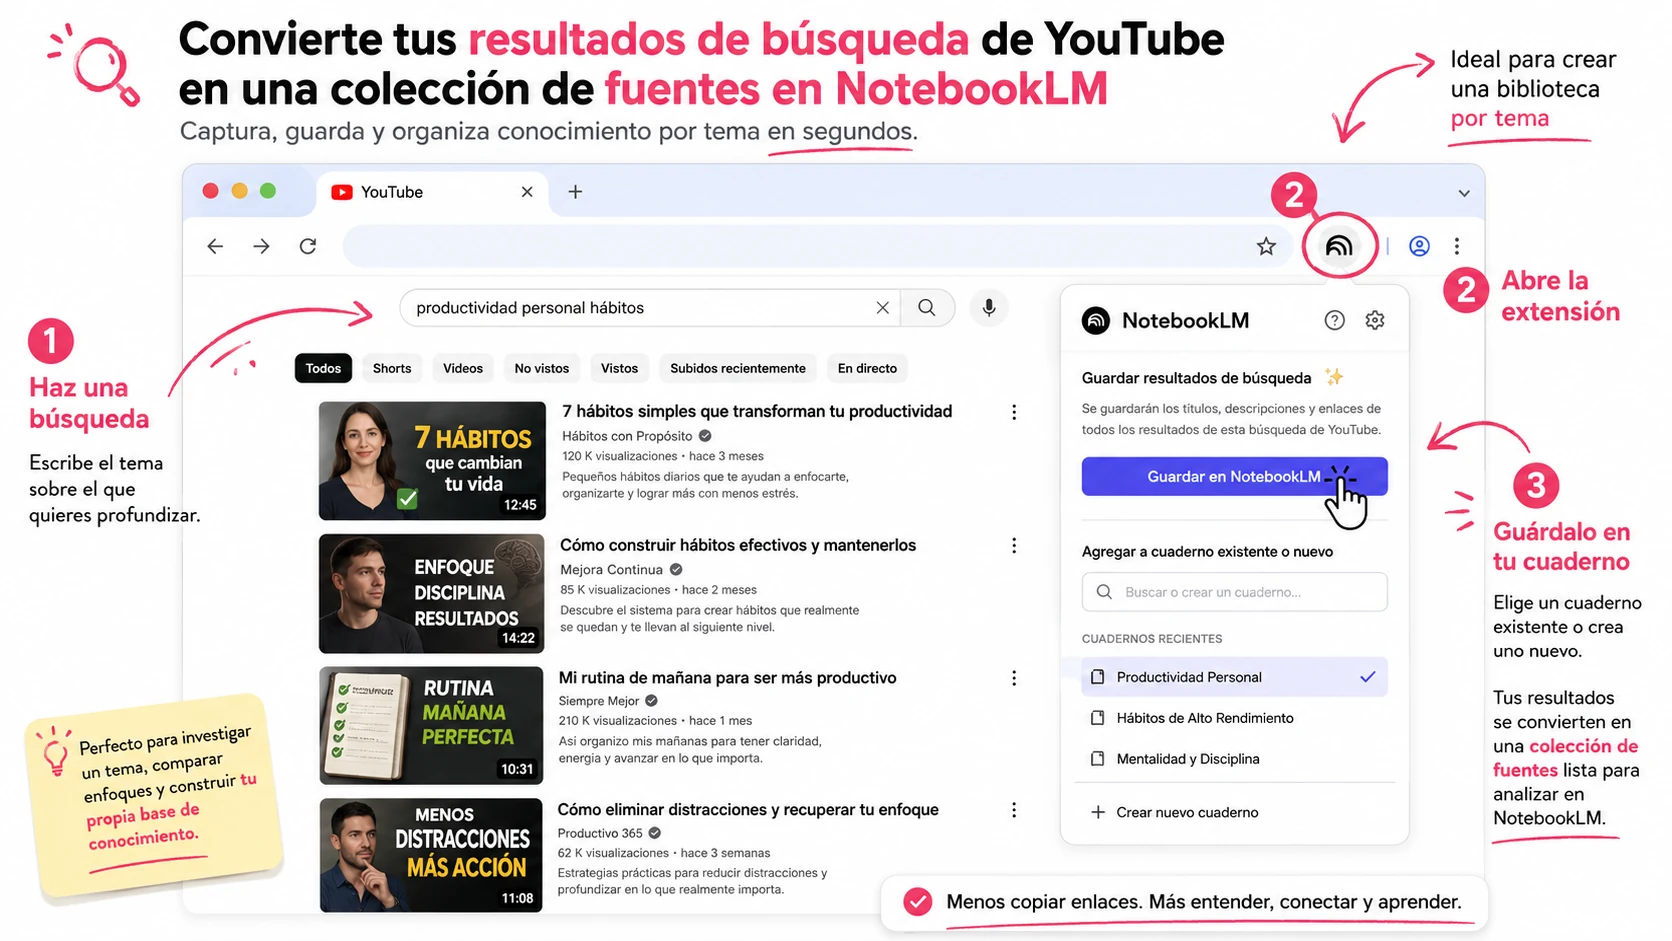Select the Videos filter chip
Screen dimensions: 1672x941
tap(463, 368)
